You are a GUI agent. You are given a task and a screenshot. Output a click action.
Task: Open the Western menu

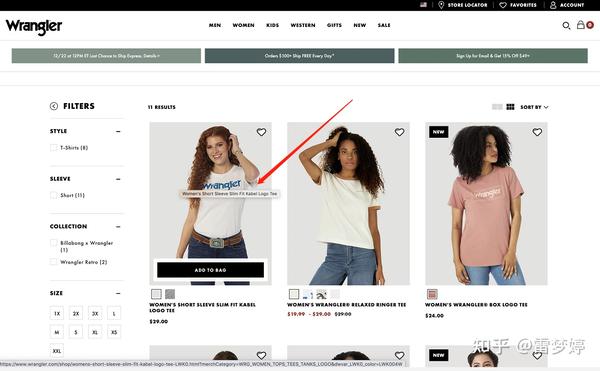(303, 25)
